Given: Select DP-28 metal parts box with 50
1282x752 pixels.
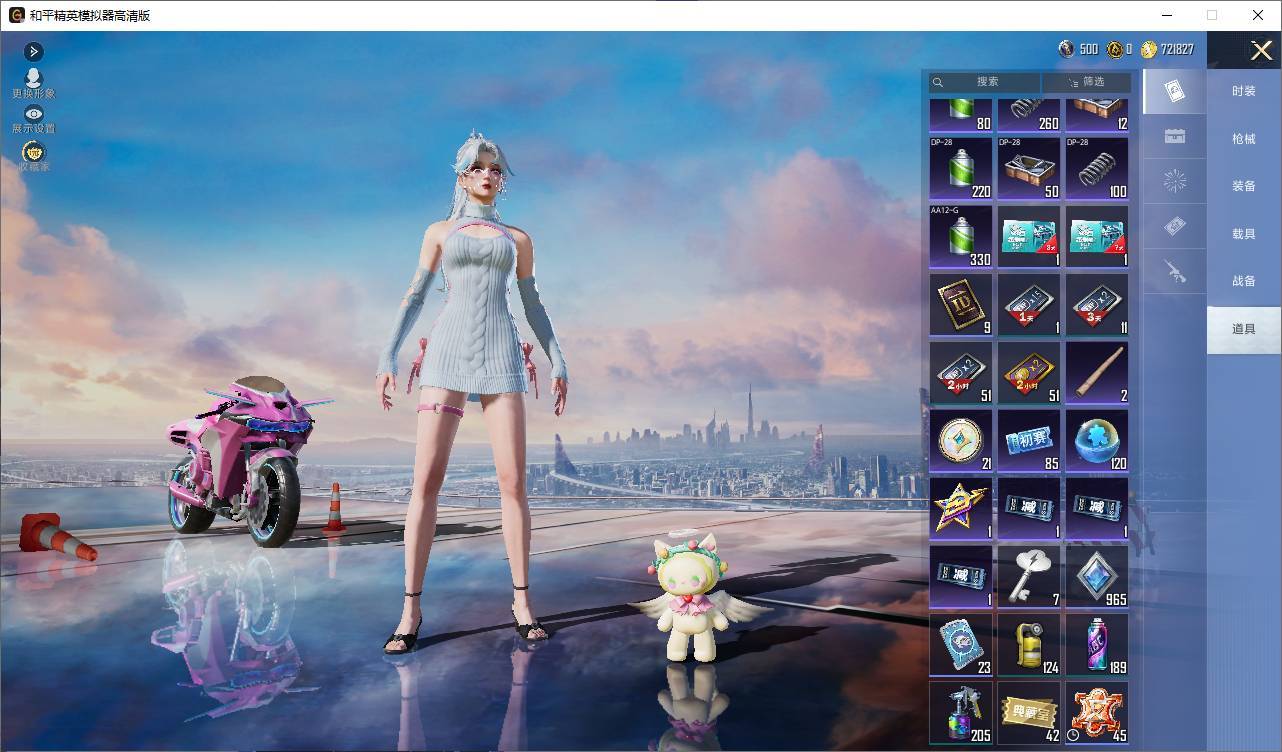Looking at the screenshot, I should 1029,168.
